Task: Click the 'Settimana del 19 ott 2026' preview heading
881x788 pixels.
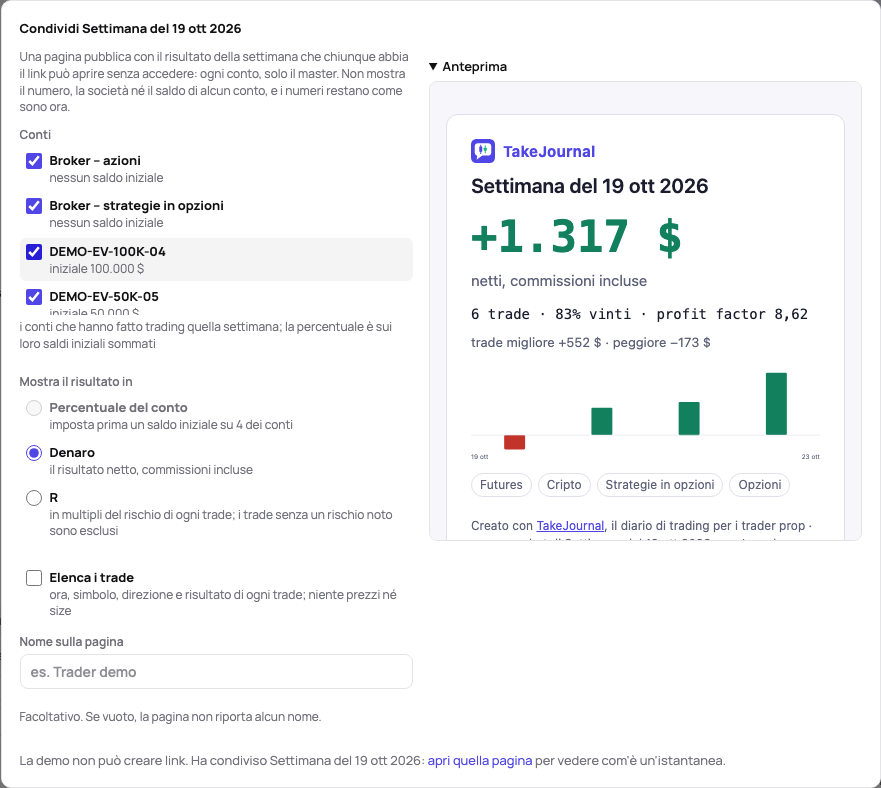Action: point(589,186)
